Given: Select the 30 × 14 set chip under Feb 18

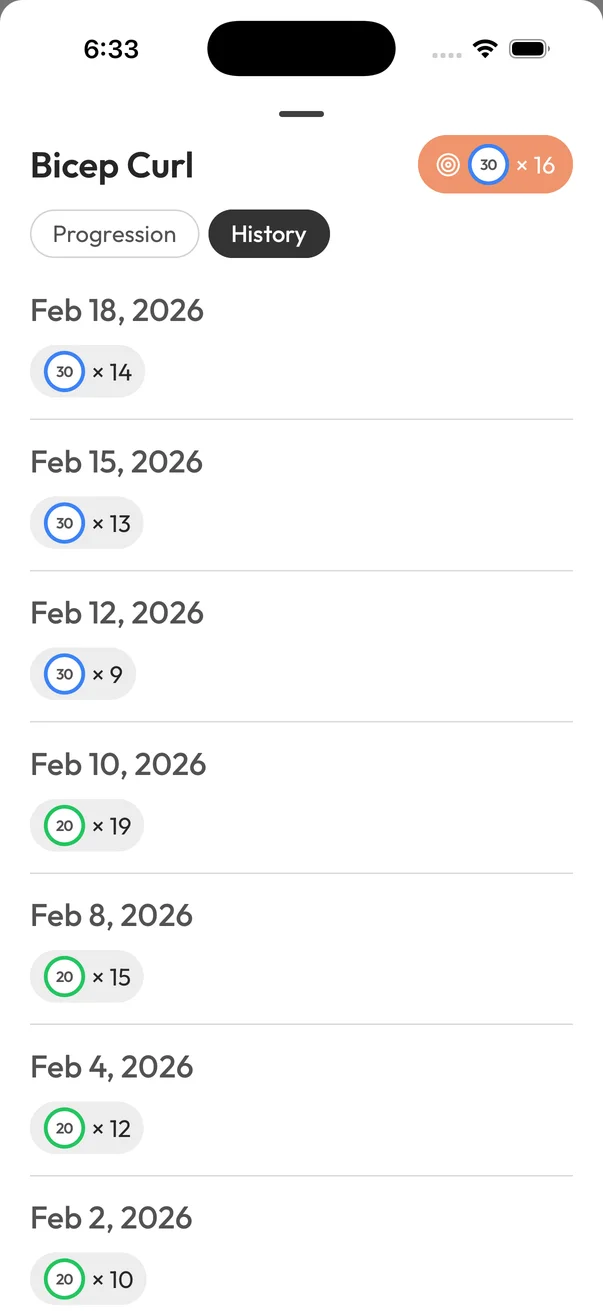Looking at the screenshot, I should [87, 371].
